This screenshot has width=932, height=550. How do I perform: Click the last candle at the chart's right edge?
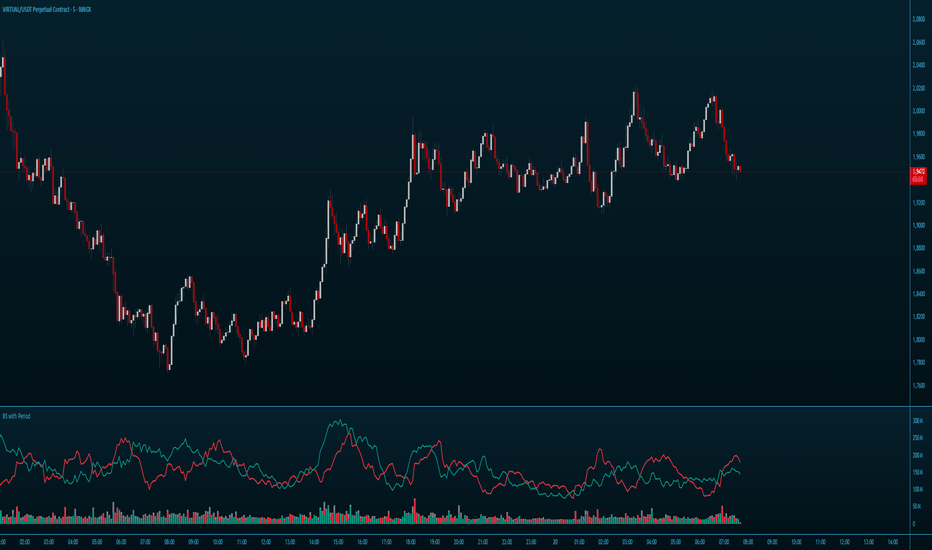pos(739,170)
